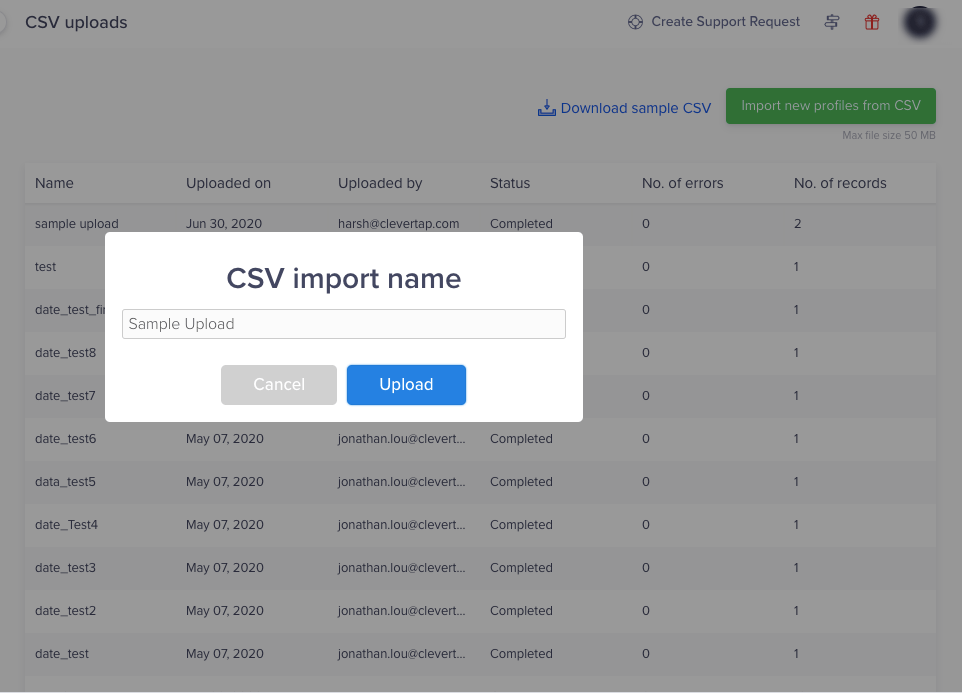The image size is (962, 693).
Task: Confirm with the Upload button
Action: 406,384
